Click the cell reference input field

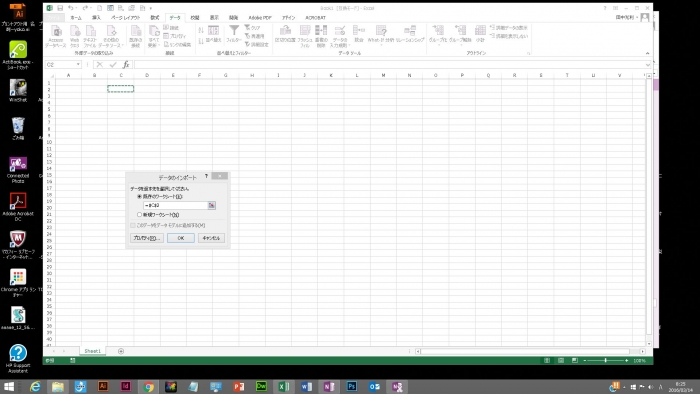(175, 205)
